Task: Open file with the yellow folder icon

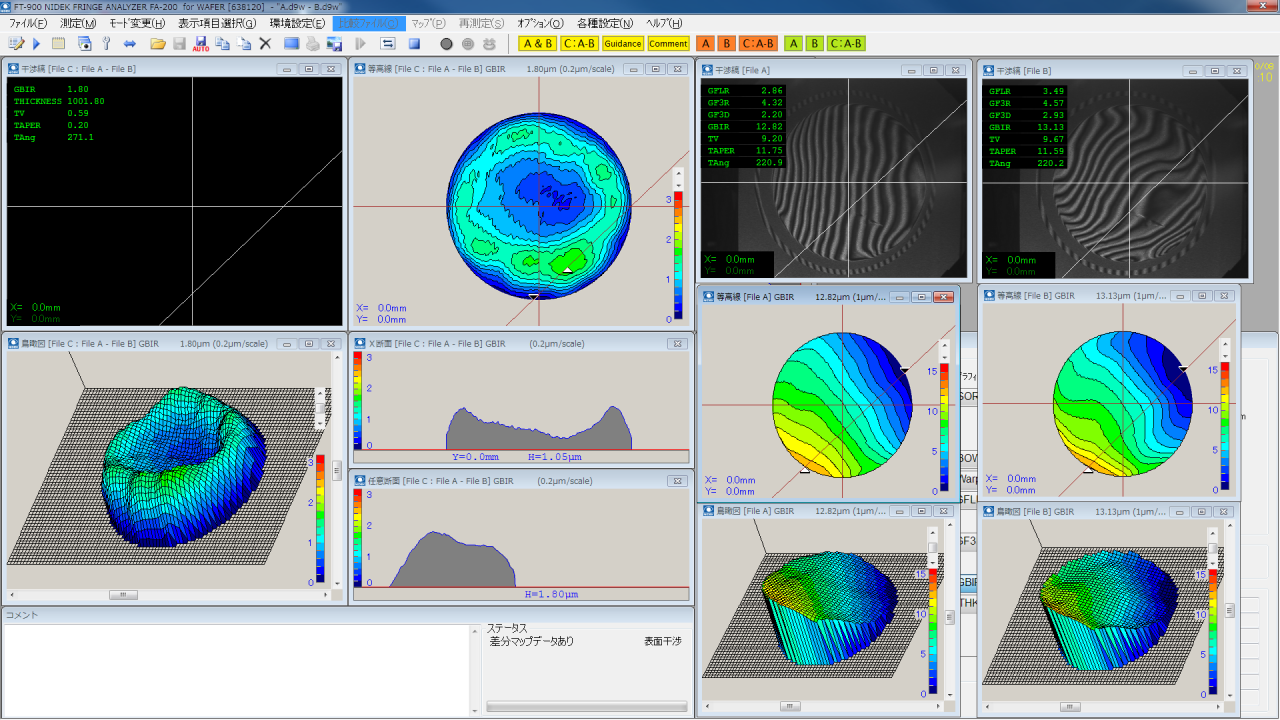Action: (158, 44)
